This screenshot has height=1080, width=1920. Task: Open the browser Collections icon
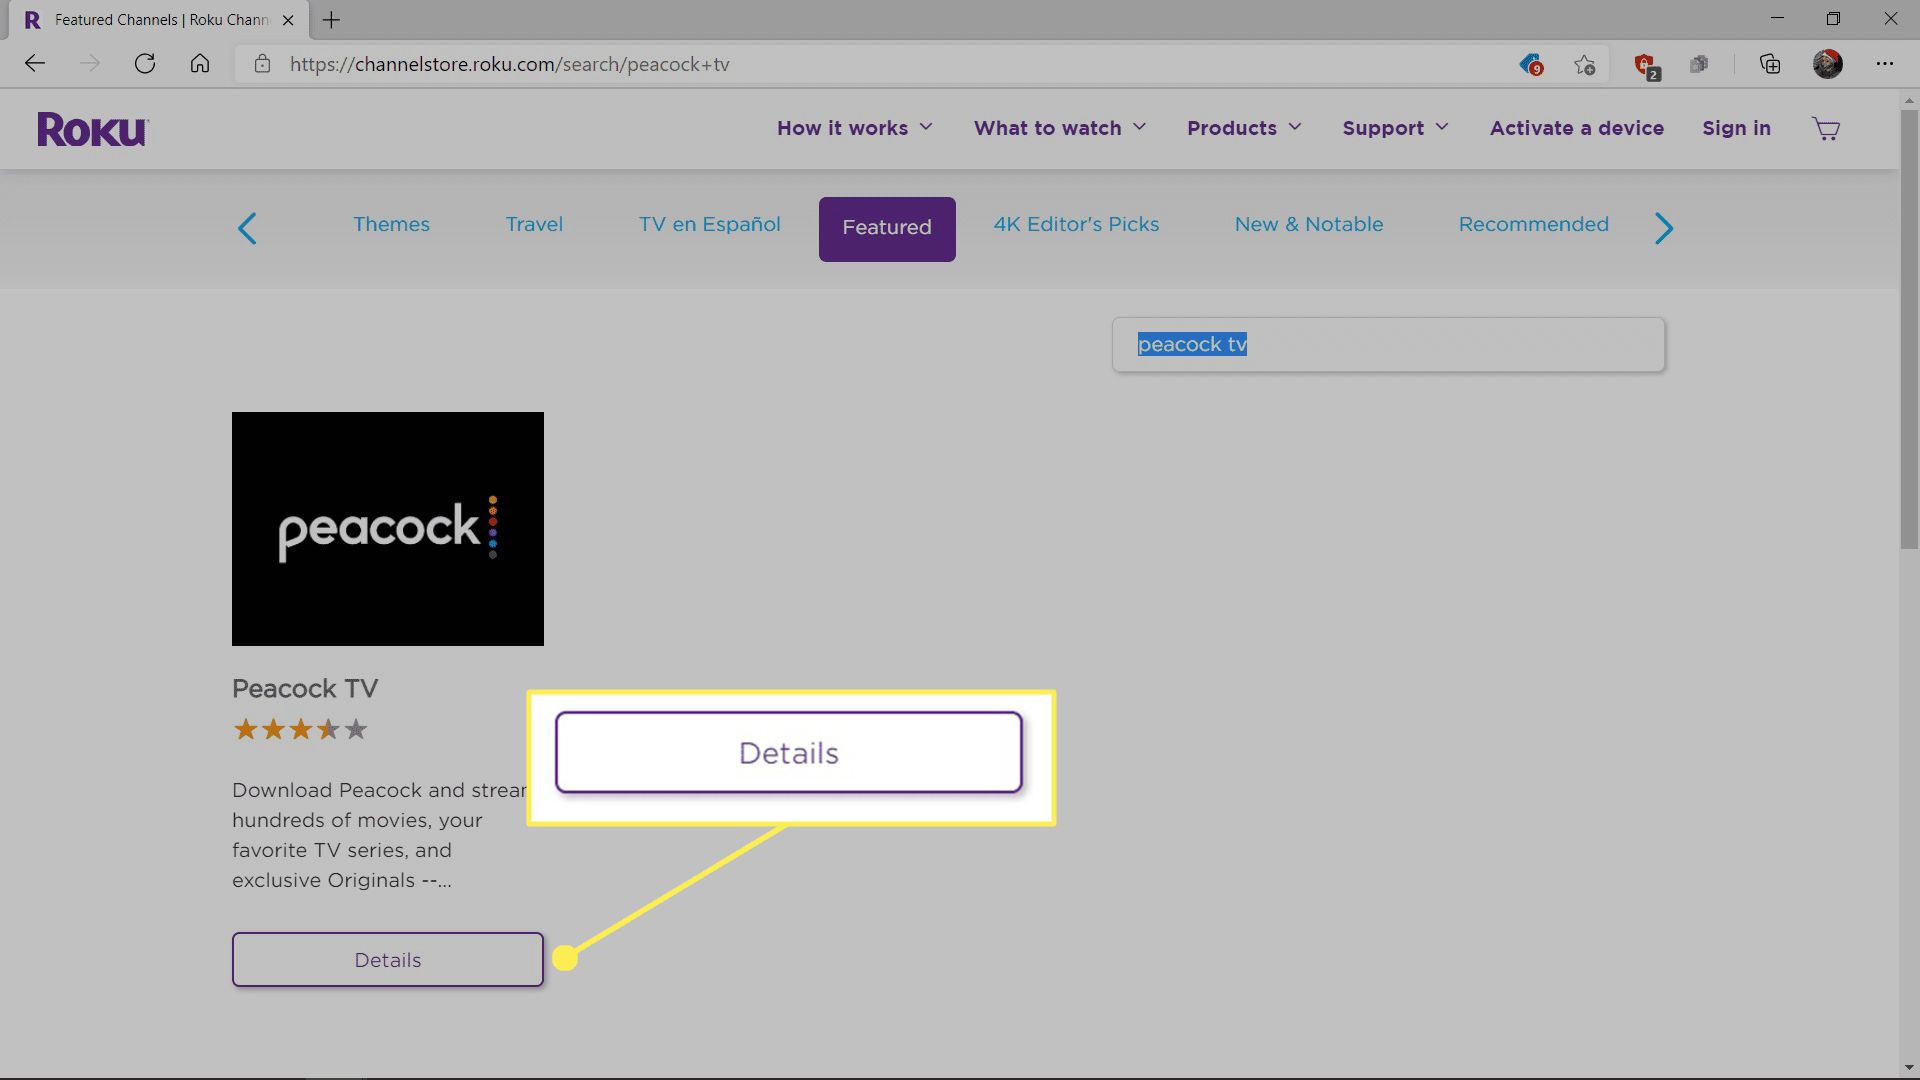click(x=1770, y=64)
